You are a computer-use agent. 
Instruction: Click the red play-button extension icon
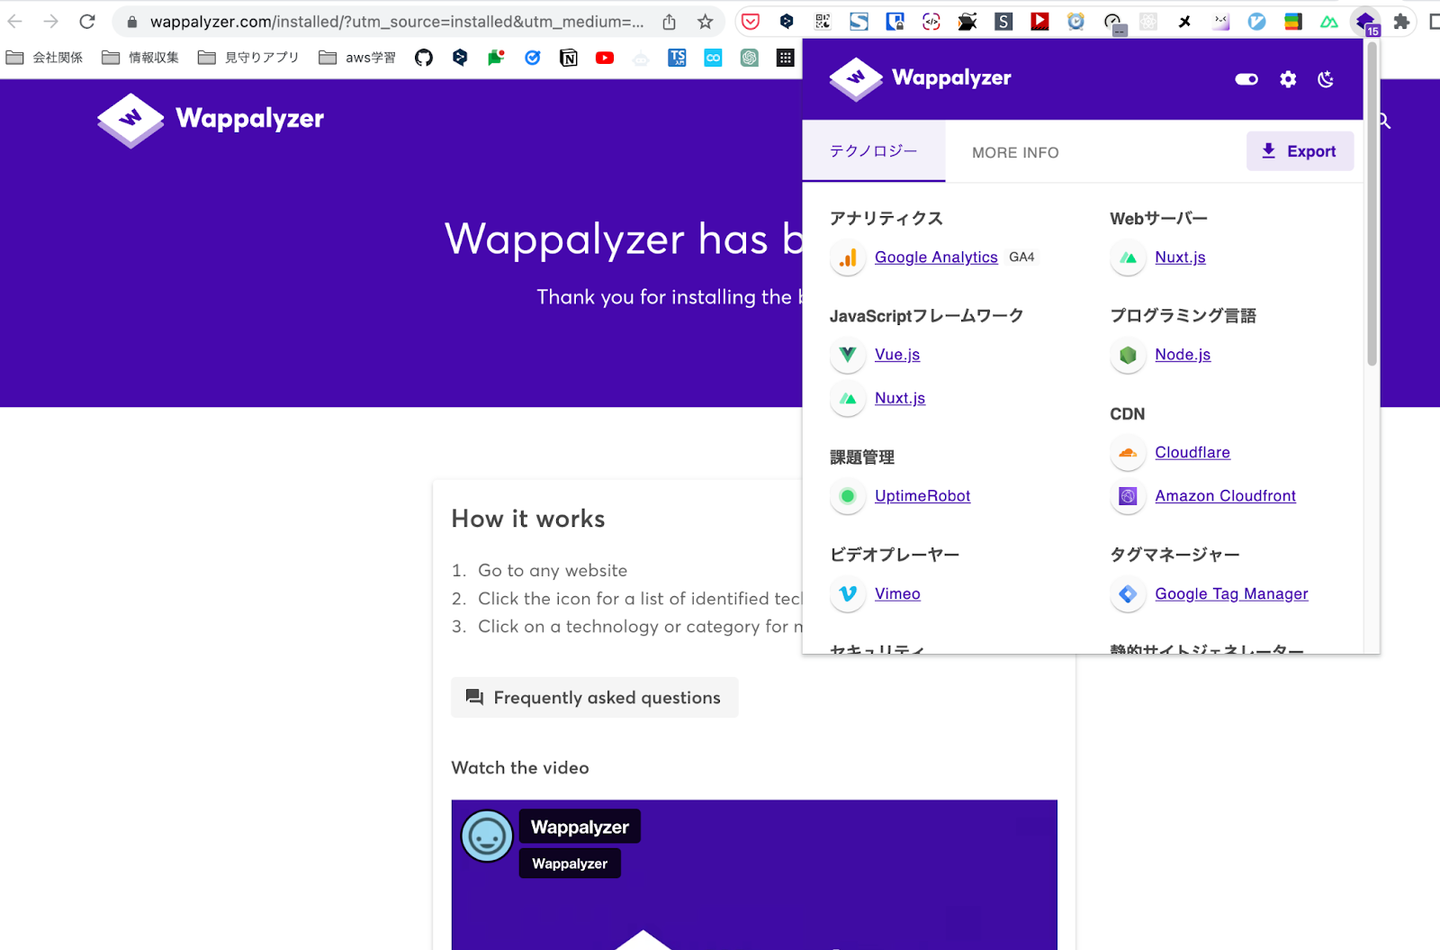click(x=1040, y=21)
